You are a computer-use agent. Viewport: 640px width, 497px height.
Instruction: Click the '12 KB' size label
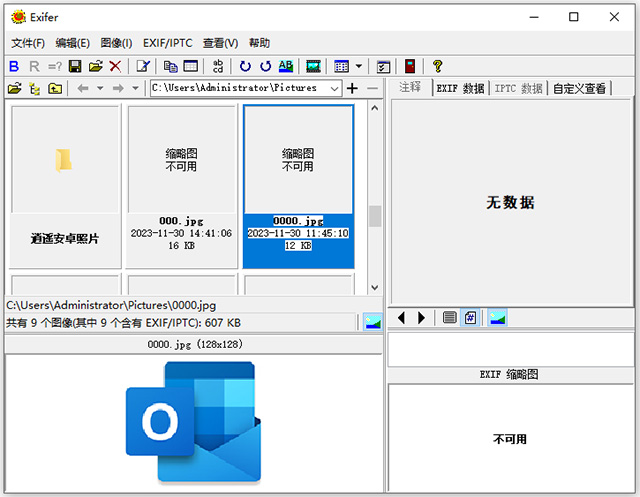coord(298,245)
